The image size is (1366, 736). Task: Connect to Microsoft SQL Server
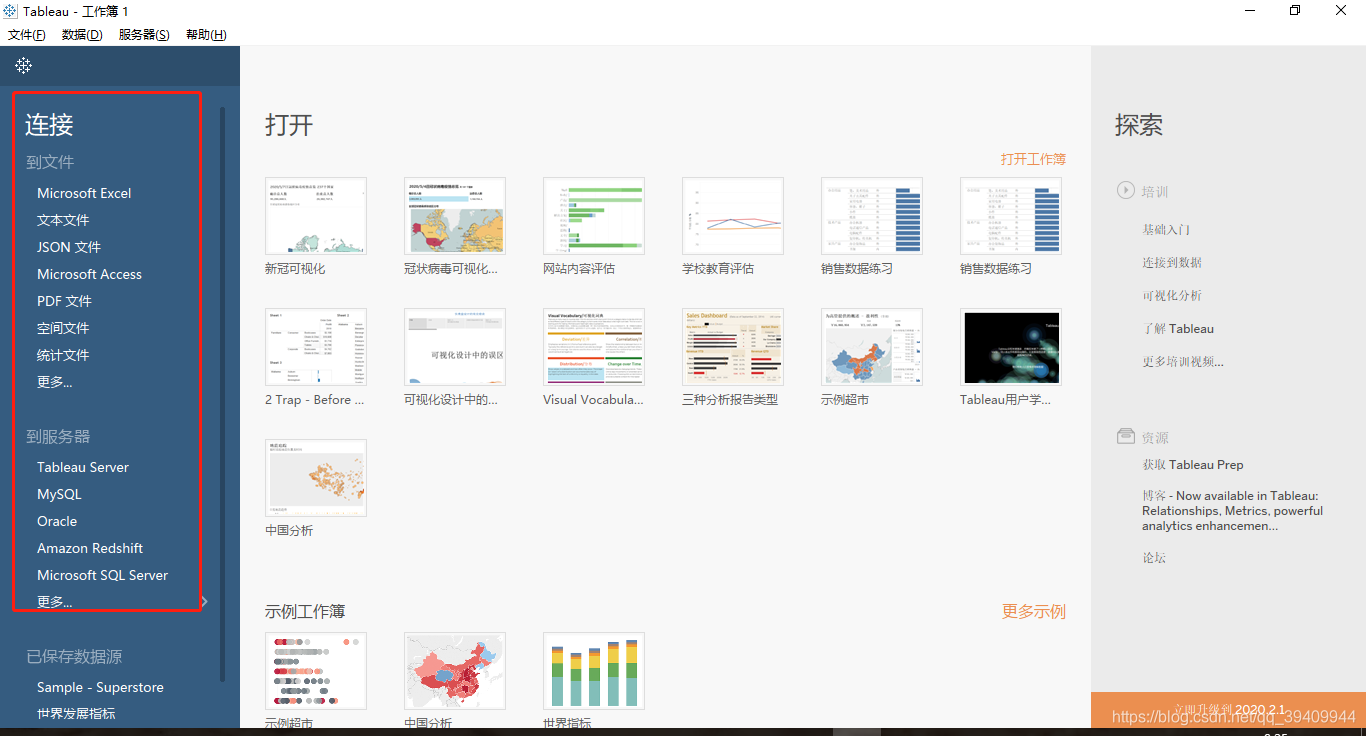[x=102, y=575]
